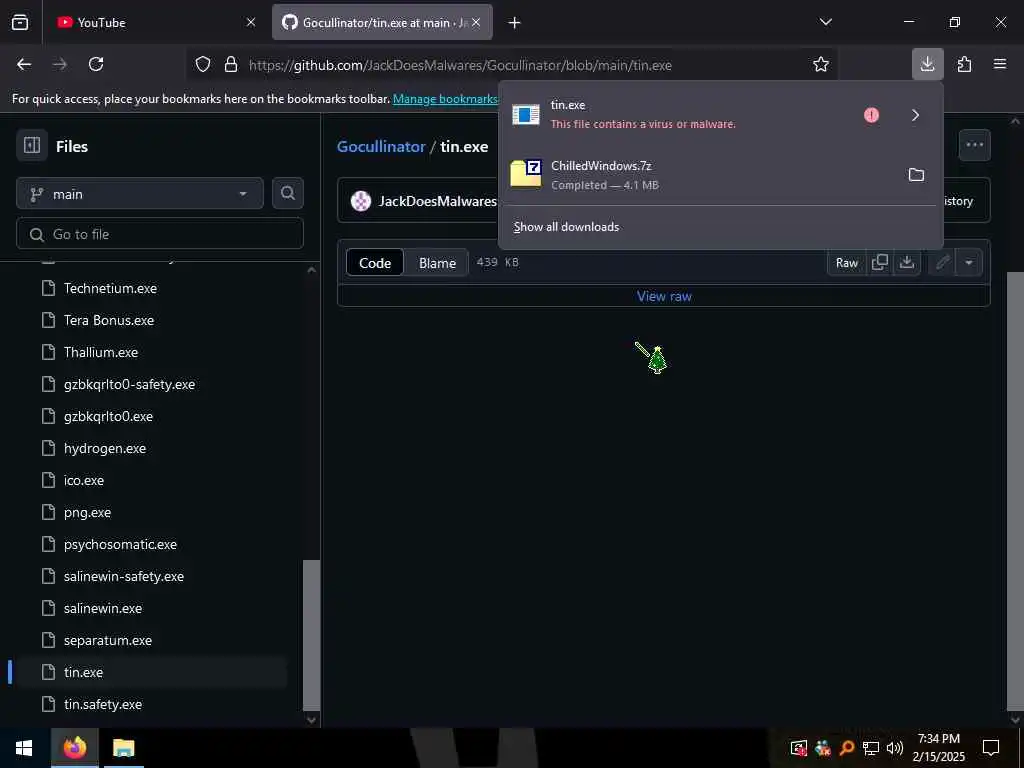Screen dimensions: 1024x768
Task: Open the Firefox View icon
Action: 20,22
